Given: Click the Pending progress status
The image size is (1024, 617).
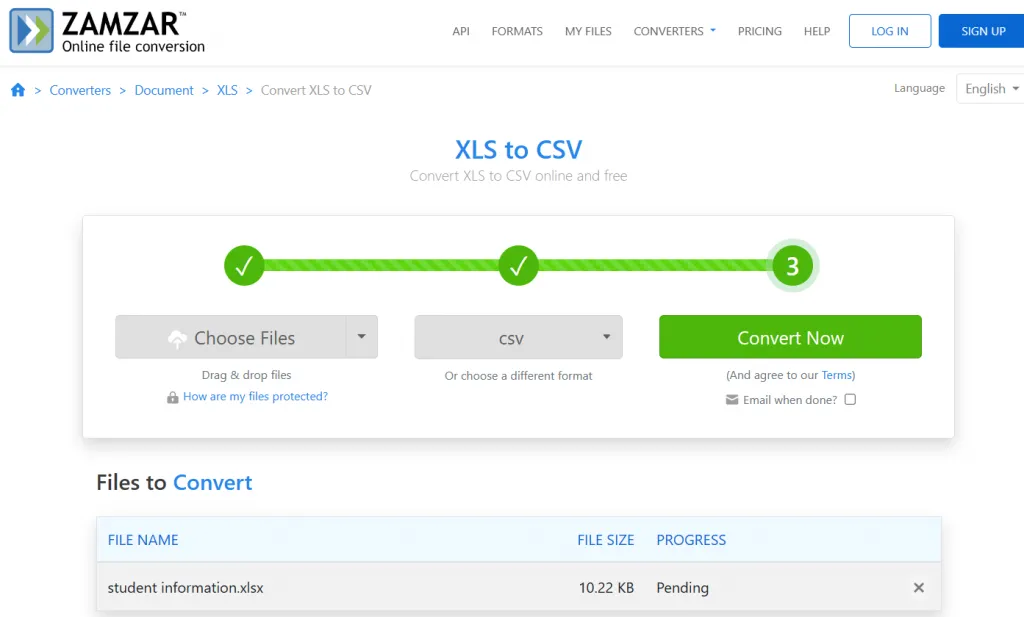Looking at the screenshot, I should coord(682,588).
